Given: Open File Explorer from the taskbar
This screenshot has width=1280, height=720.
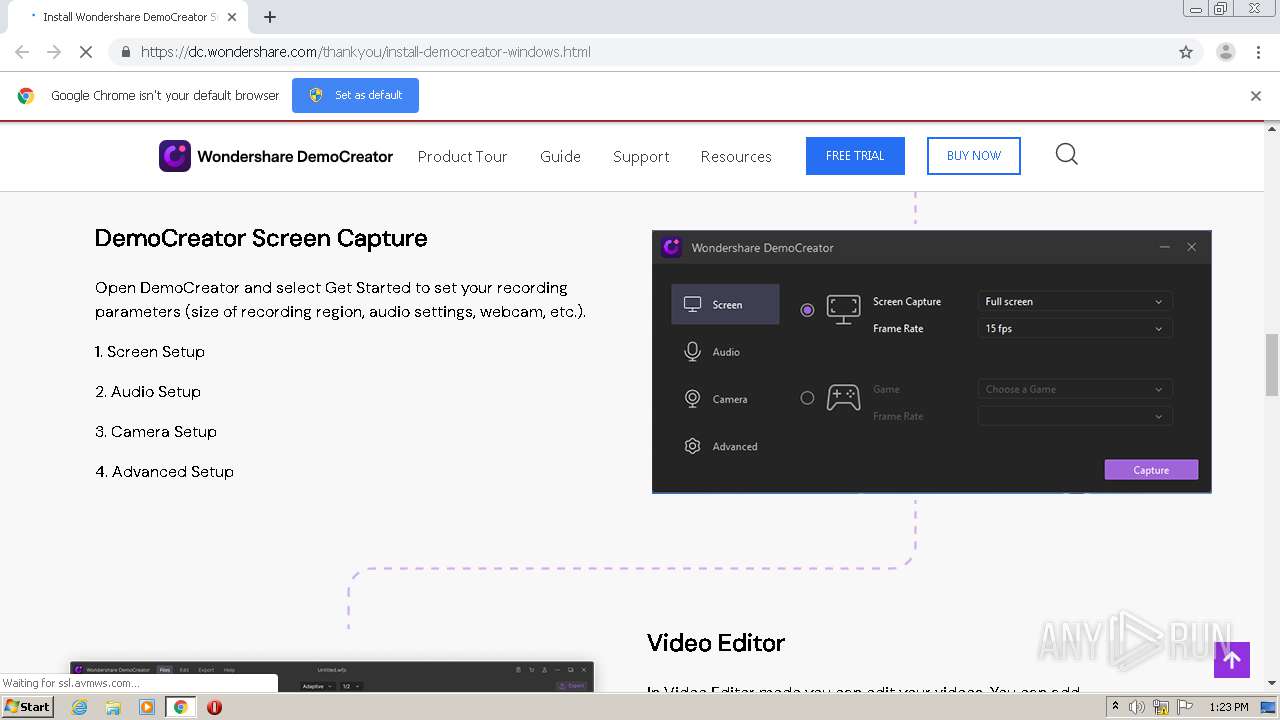Looking at the screenshot, I should (113, 707).
